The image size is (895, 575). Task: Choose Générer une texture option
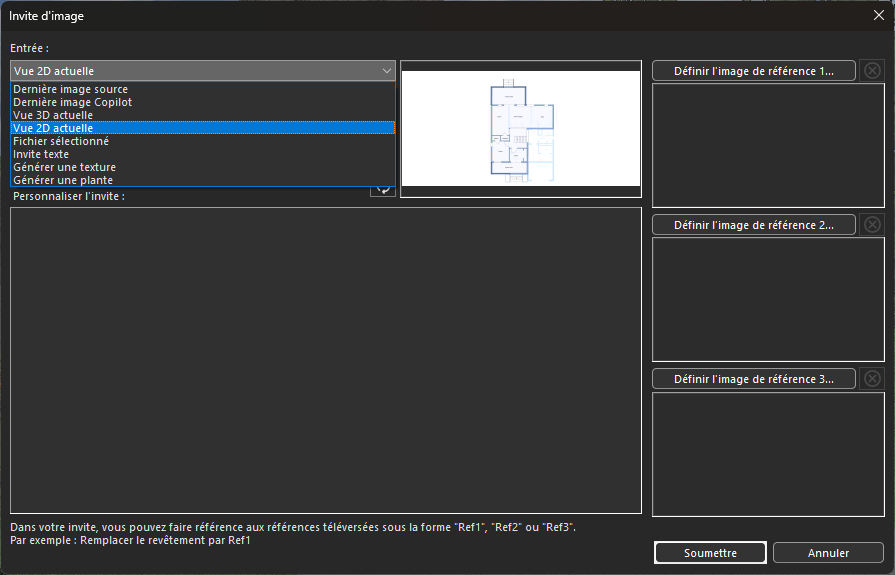[203, 167]
